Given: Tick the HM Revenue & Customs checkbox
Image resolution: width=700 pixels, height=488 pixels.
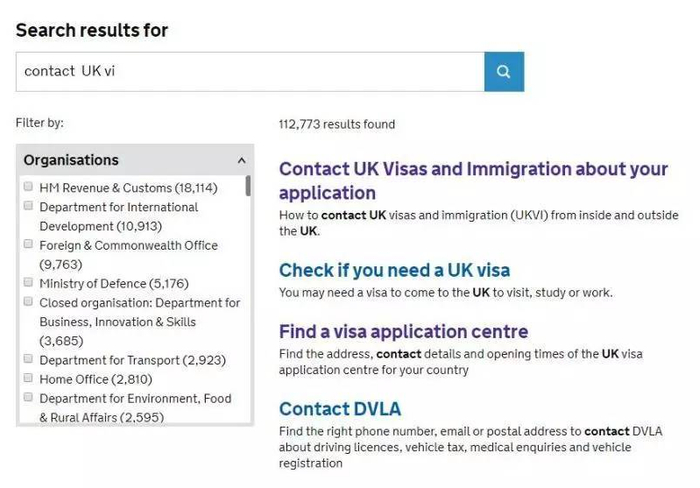Looking at the screenshot, I should [29, 187].
